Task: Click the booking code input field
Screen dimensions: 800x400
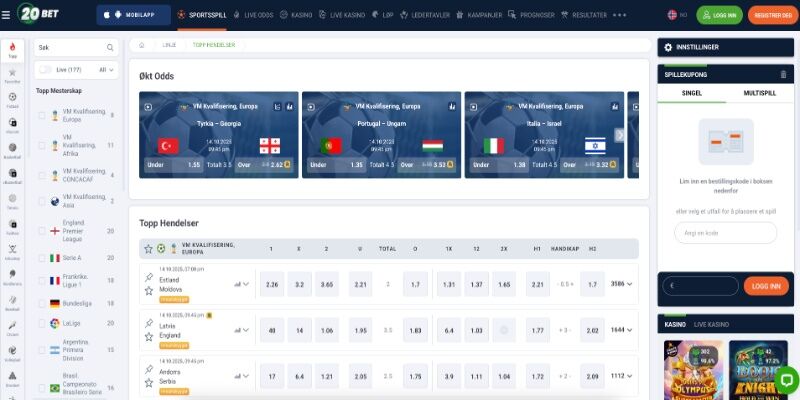Action: point(725,233)
